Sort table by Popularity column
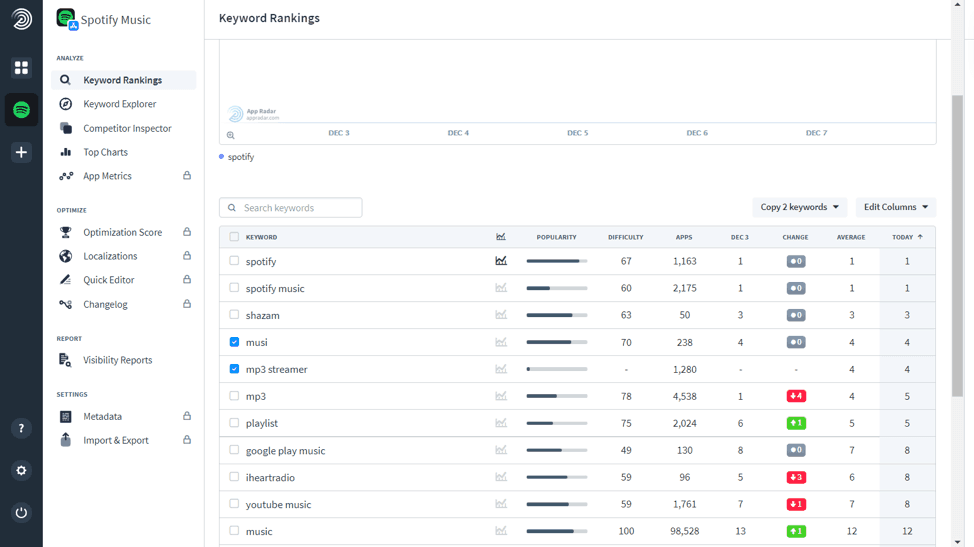 point(557,237)
